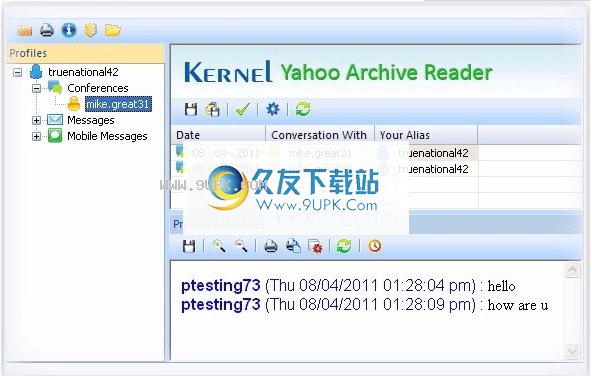Click the save icon above conversation list

click(191, 109)
